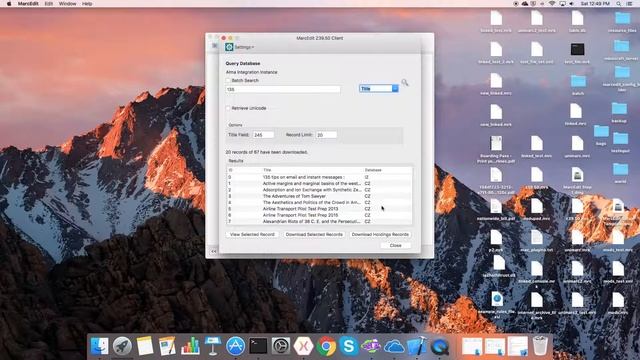This screenshot has height=360, width=640.
Task: Click the Download Selected Records button
Action: pos(314,234)
